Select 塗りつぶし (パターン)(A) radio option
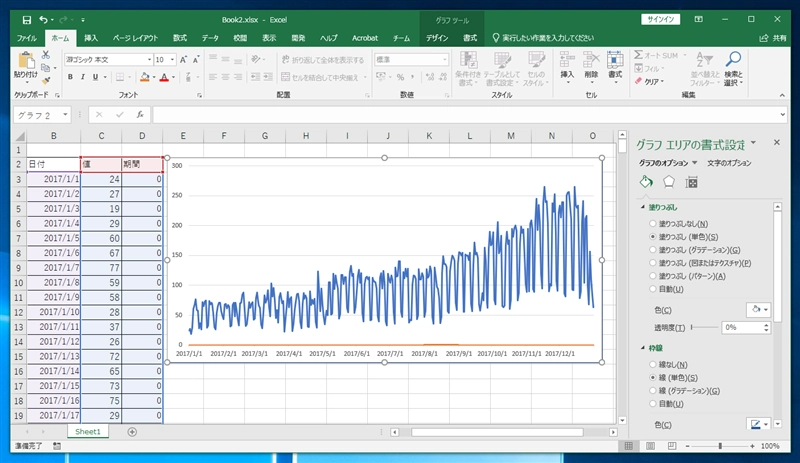 pyautogui.click(x=653, y=276)
